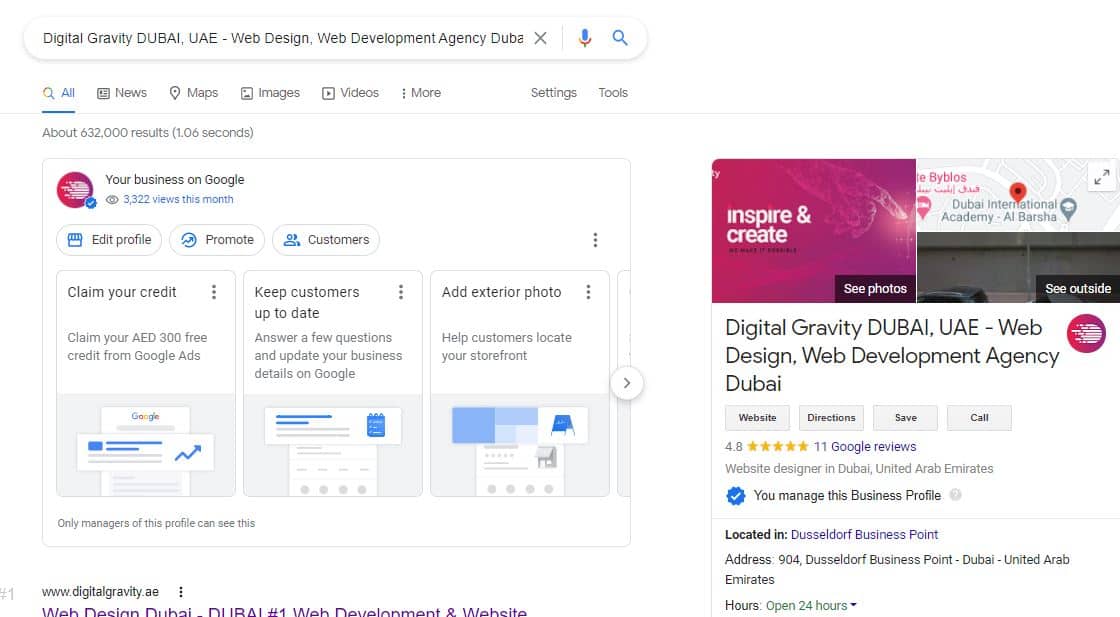Open www.digitalgravity.ae result options menu
Screen dimensions: 1120x617
tap(181, 591)
